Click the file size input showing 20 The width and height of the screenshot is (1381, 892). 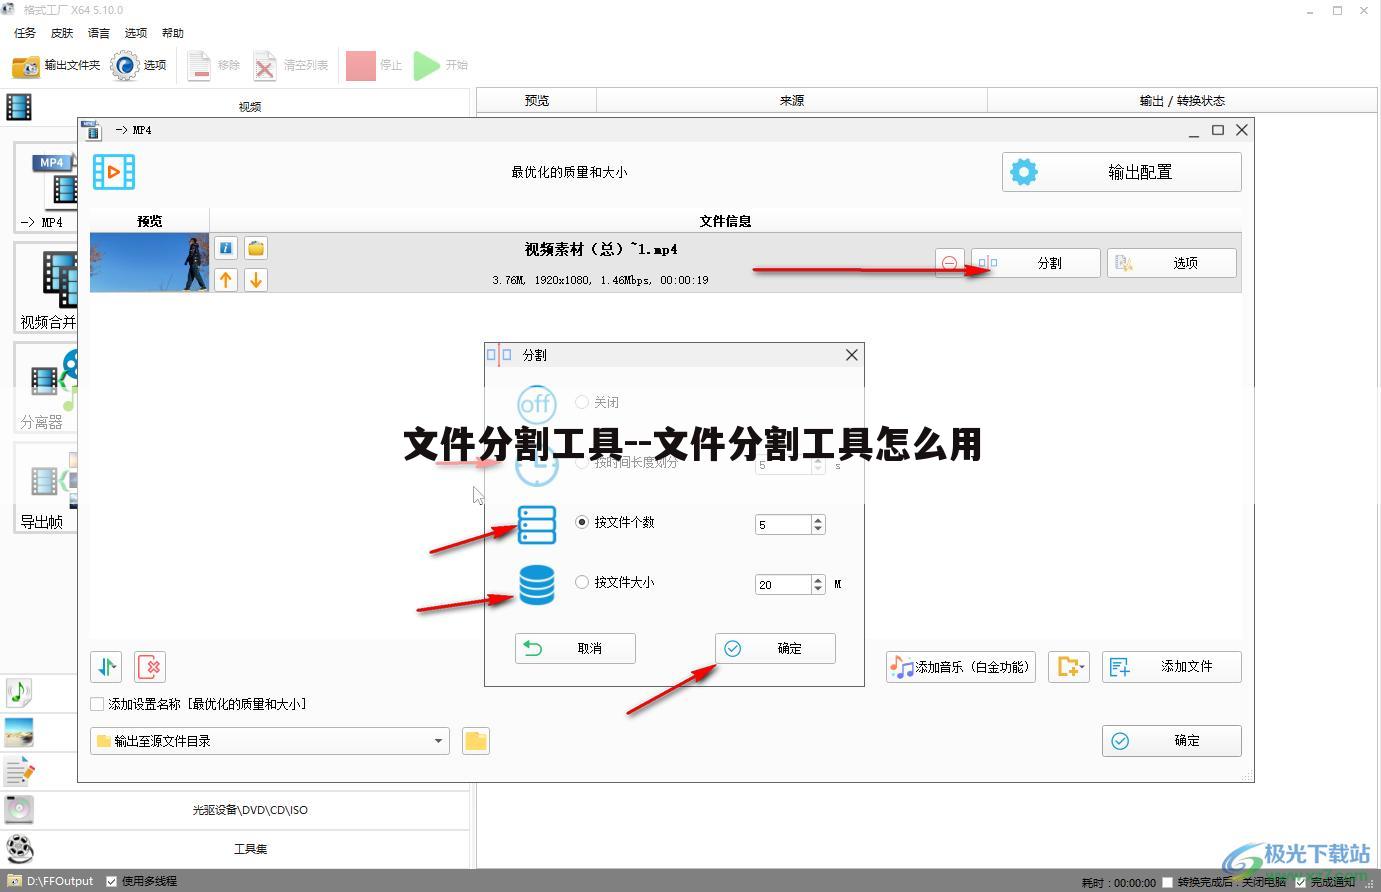[x=782, y=584]
